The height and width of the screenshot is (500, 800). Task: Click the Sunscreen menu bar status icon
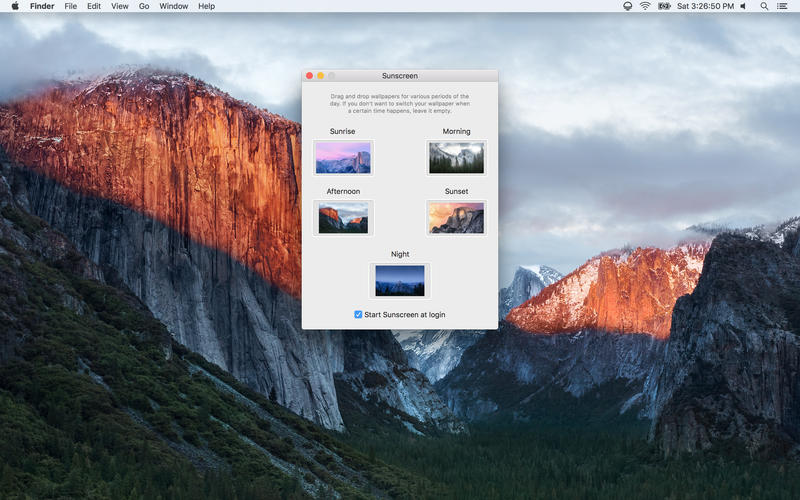[627, 6]
